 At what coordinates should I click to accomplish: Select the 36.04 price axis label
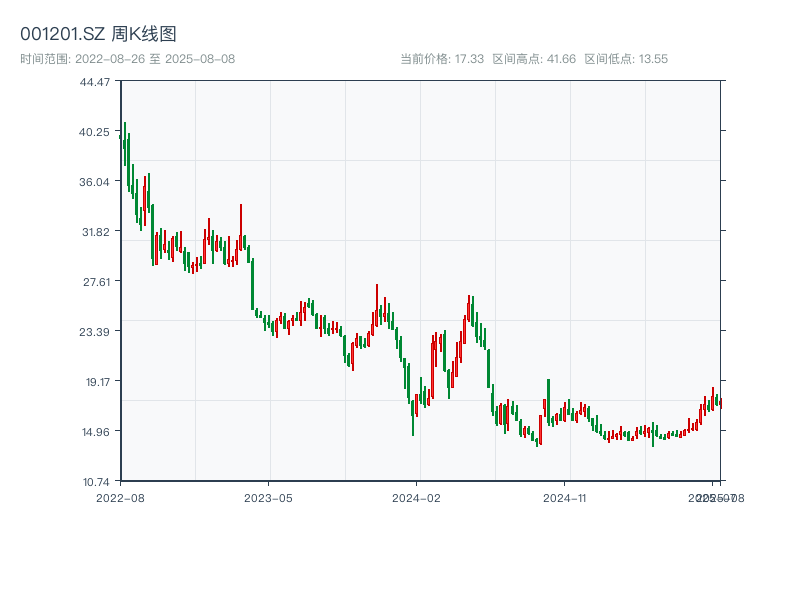click(97, 181)
